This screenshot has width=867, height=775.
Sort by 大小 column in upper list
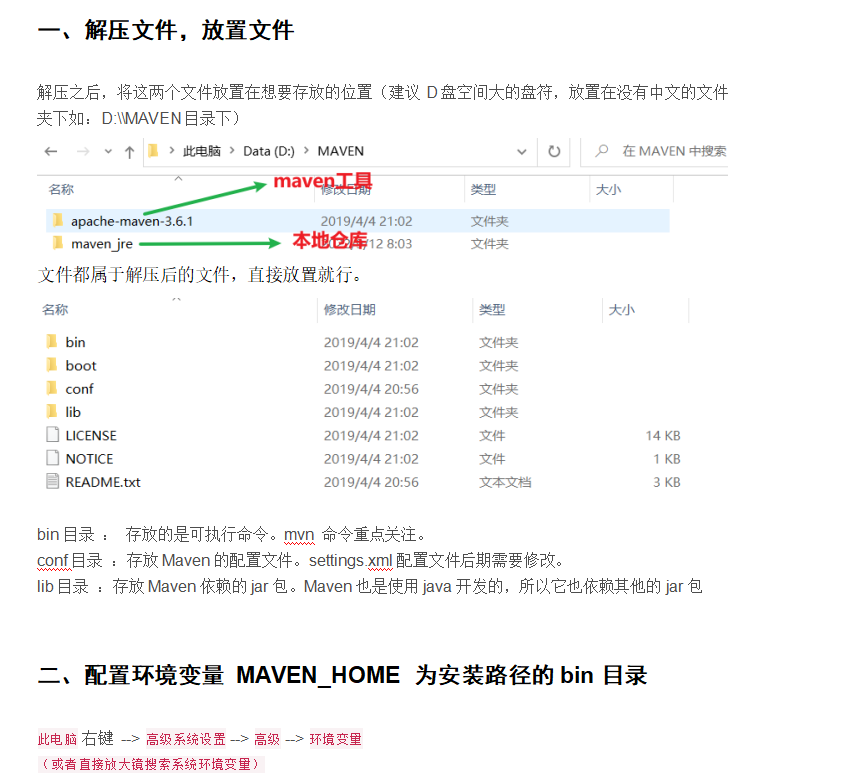[x=608, y=190]
